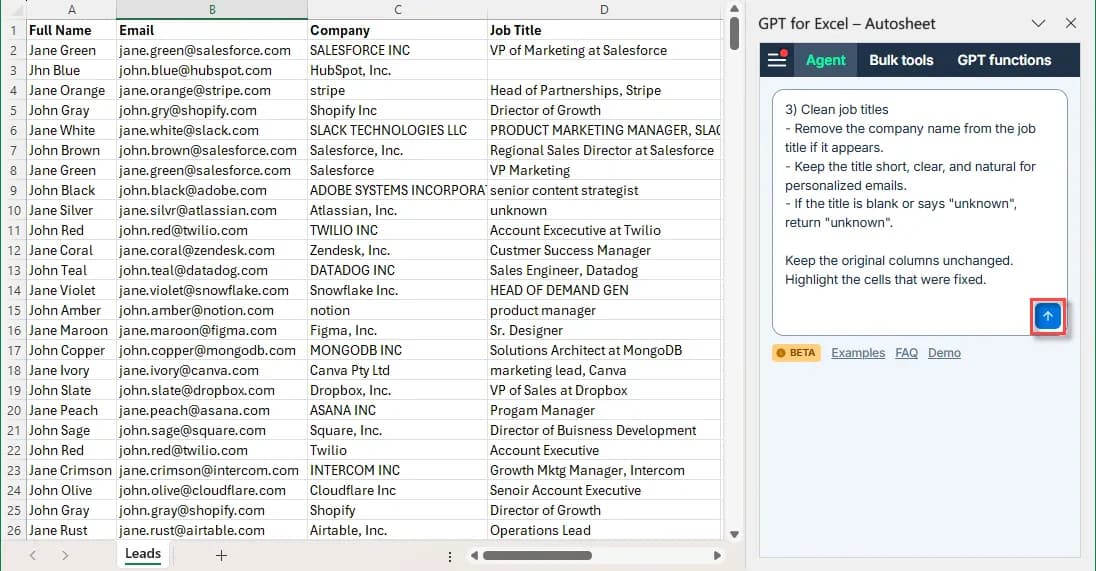
Task: Select cell Director of Buisness Development
Action: pyautogui.click(x=604, y=431)
